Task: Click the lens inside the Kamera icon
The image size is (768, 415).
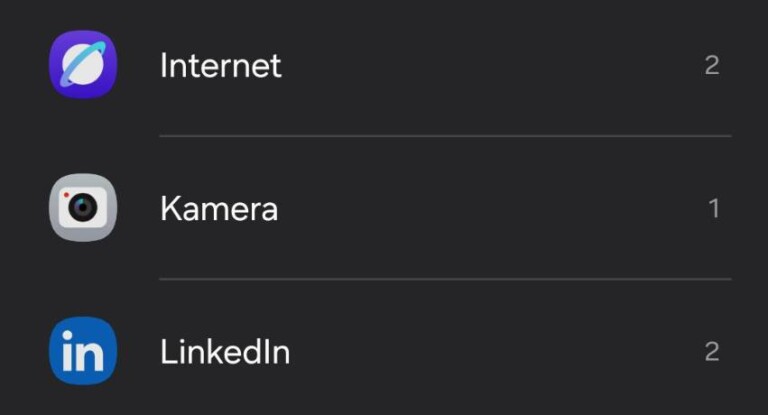Action: pyautogui.click(x=84, y=208)
